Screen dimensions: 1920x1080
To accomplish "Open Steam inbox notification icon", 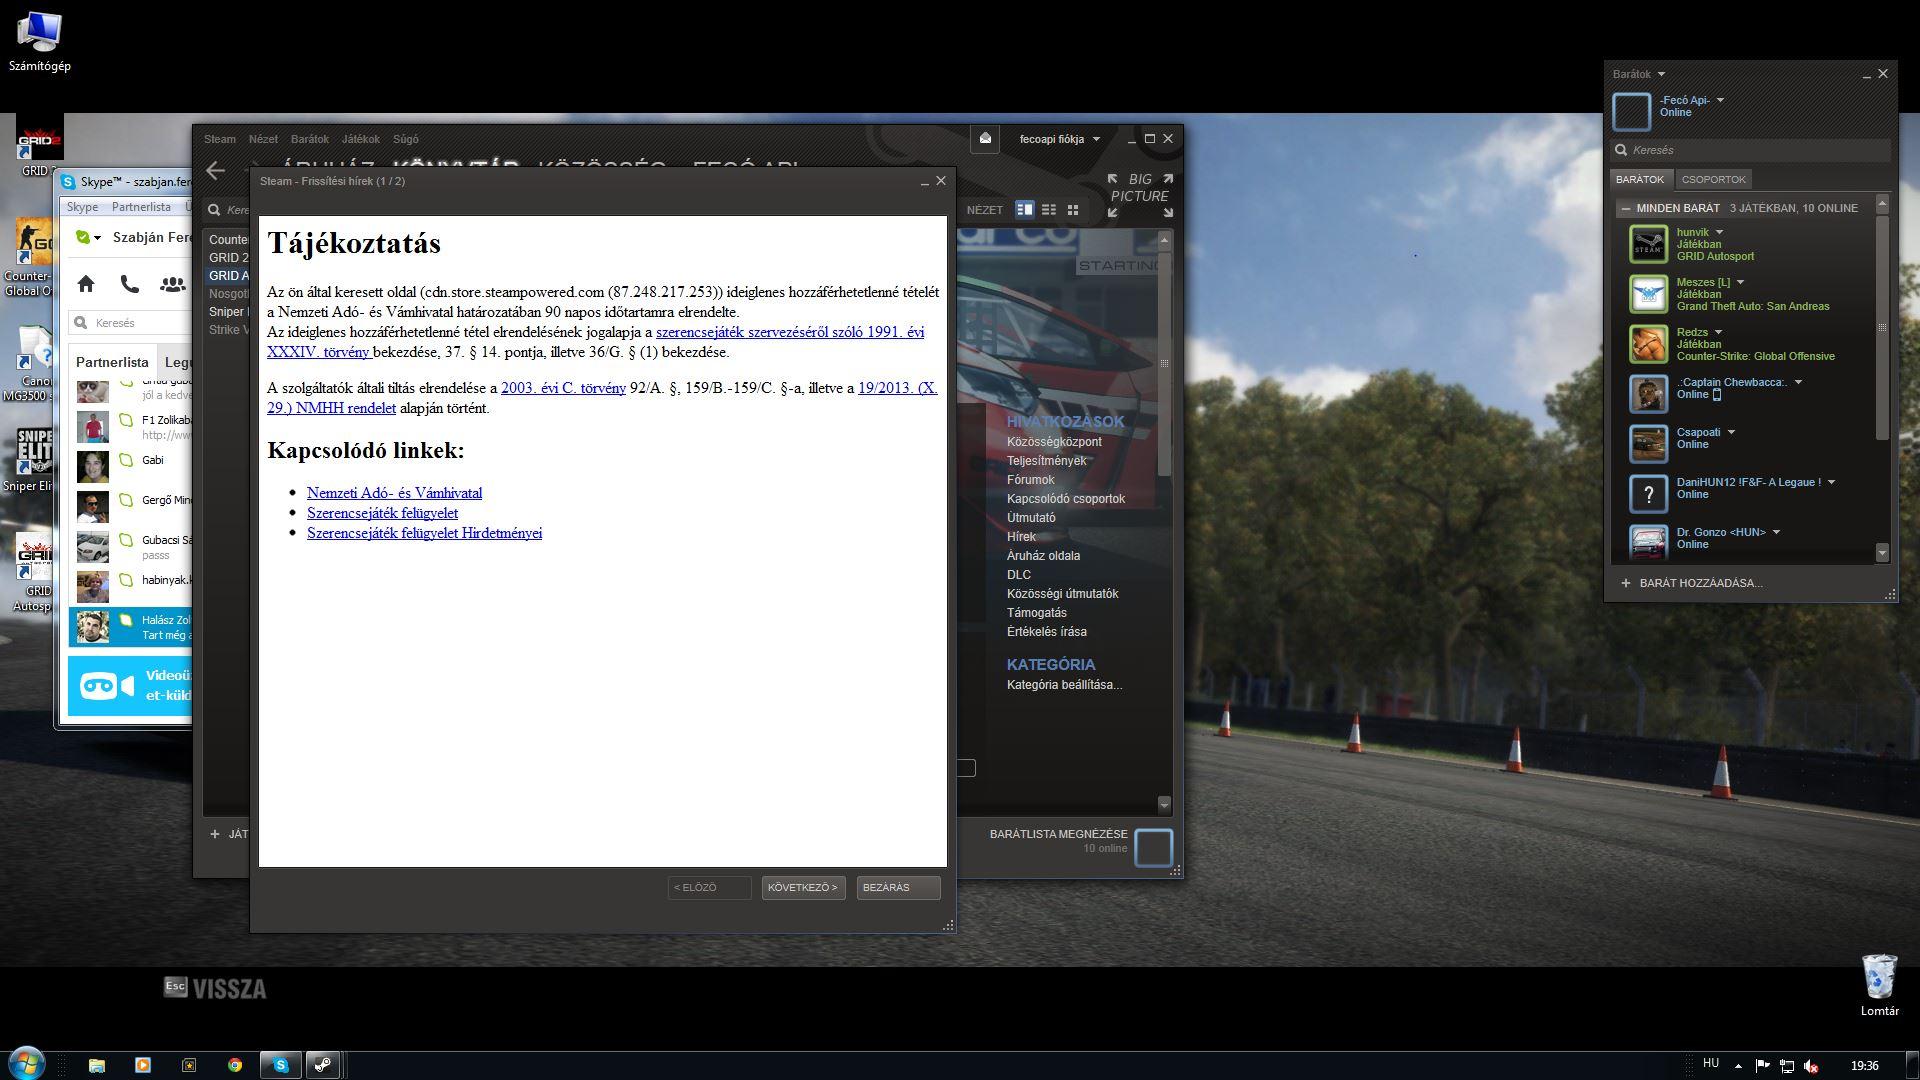I will click(x=985, y=139).
